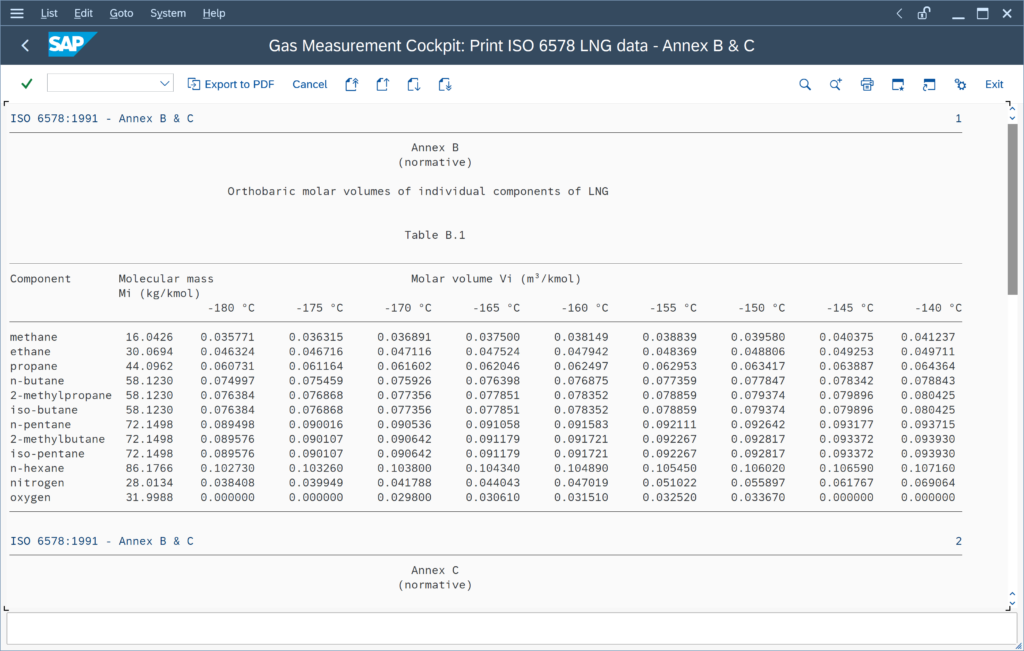The height and width of the screenshot is (651, 1024).
Task: Select the 'nitrogen' row label
Action: pos(37,483)
